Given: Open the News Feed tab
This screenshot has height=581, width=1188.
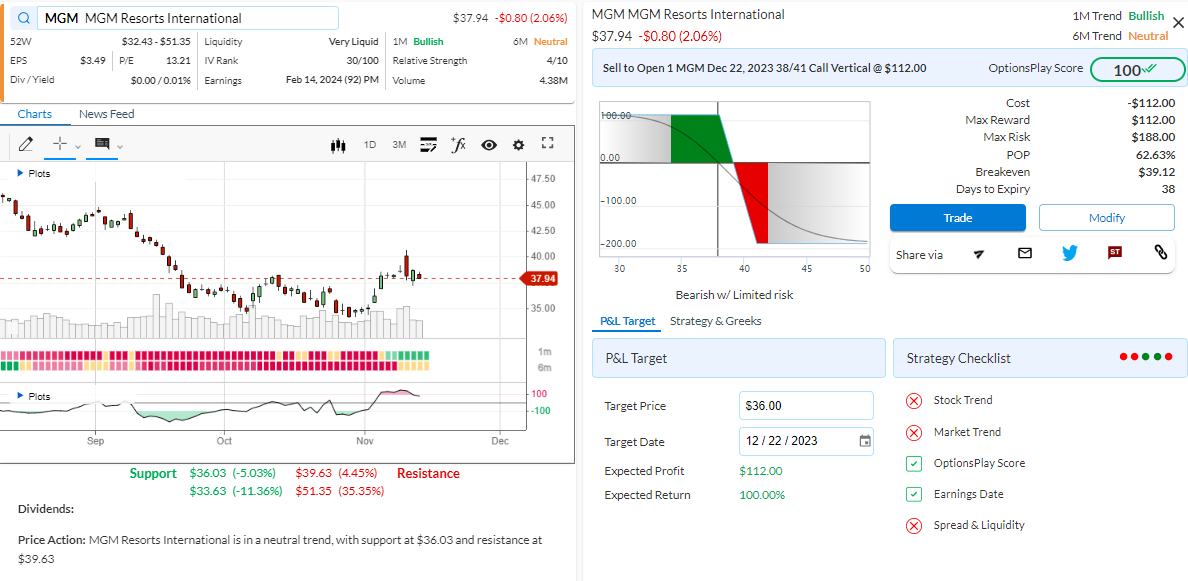Looking at the screenshot, I should click(107, 114).
